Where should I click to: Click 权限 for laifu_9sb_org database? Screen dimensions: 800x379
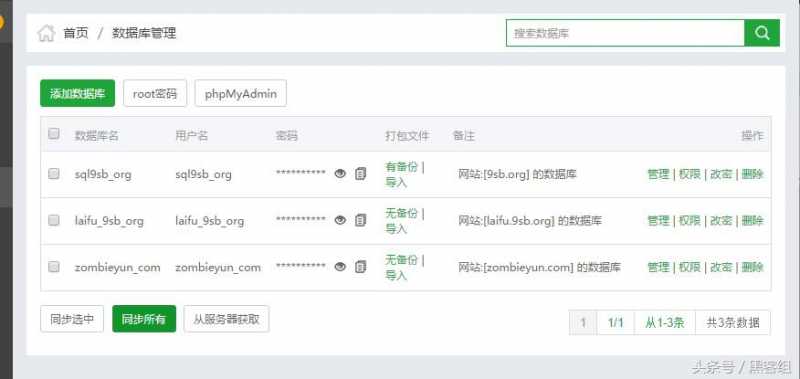pyautogui.click(x=689, y=220)
